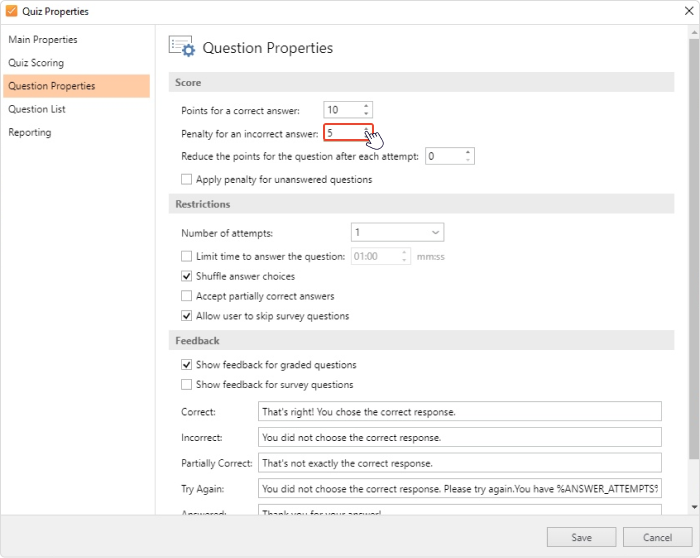Click the Partially Correct feedback text field
700x558 pixels.
point(459,463)
